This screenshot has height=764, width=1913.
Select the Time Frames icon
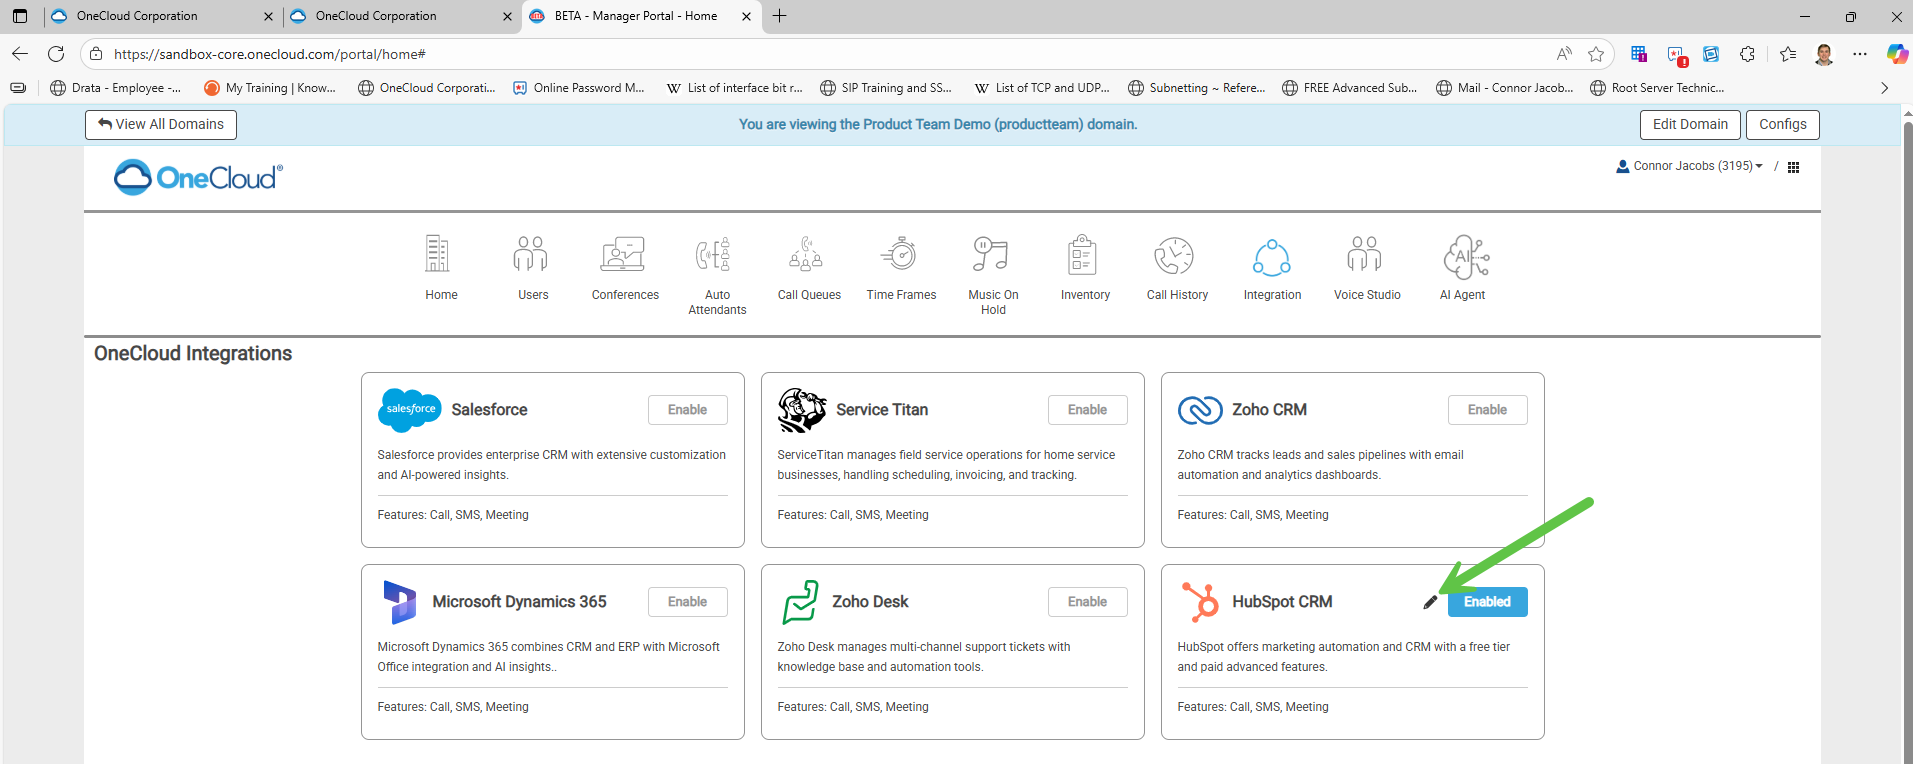[901, 256]
